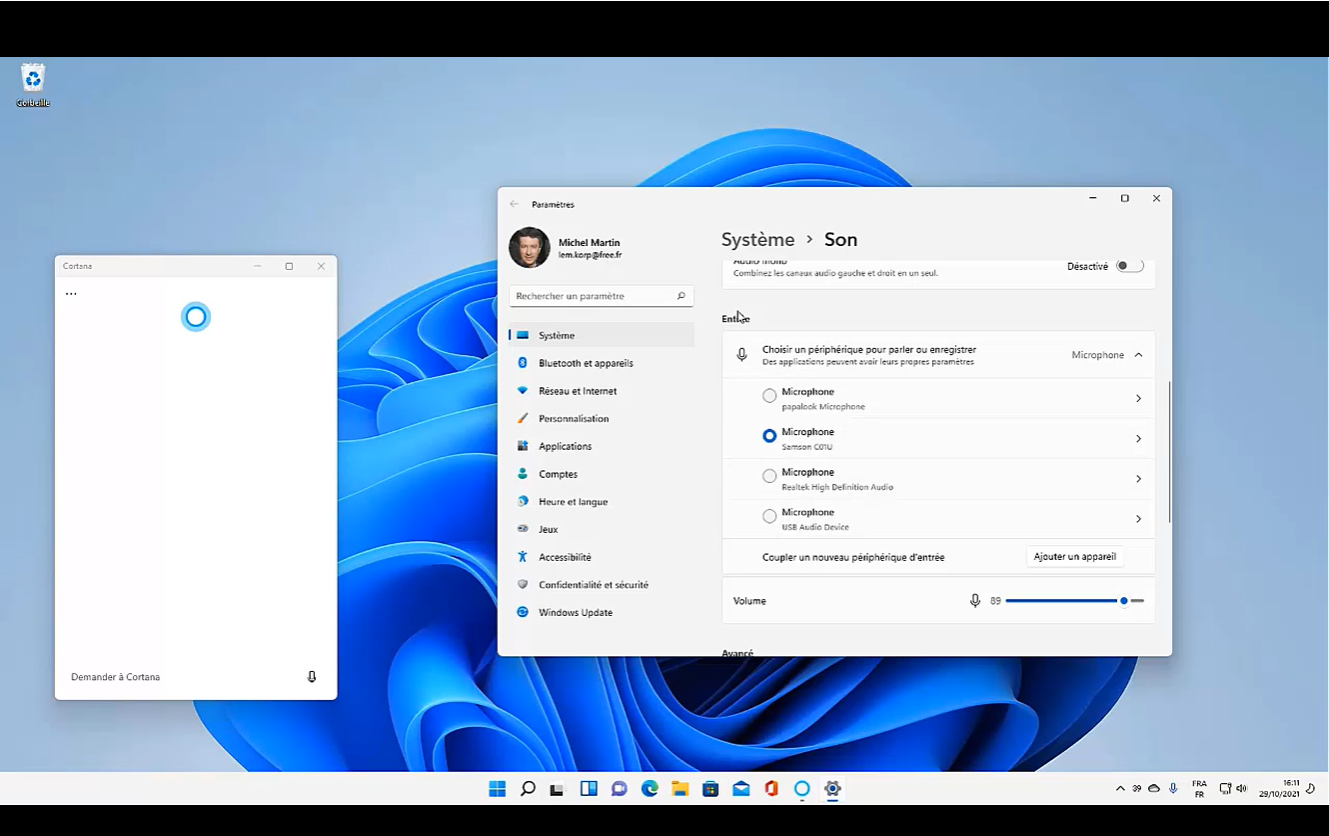The height and width of the screenshot is (836, 1329).
Task: Show hidden icons in the system tray
Action: pyautogui.click(x=1119, y=788)
